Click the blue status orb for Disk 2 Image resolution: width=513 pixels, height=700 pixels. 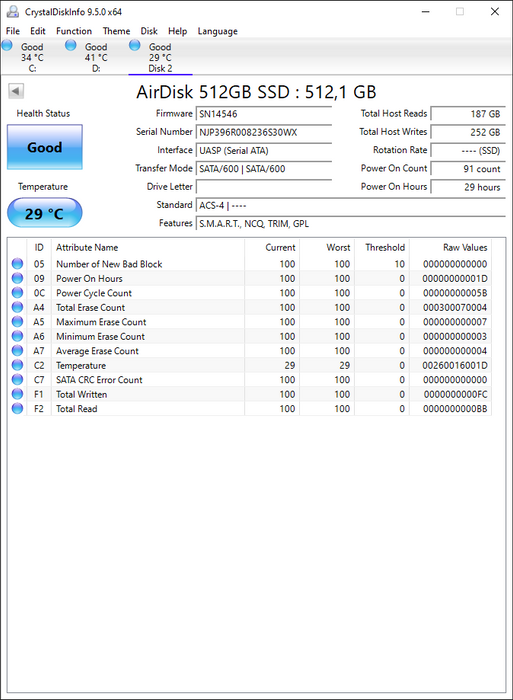coord(134,45)
